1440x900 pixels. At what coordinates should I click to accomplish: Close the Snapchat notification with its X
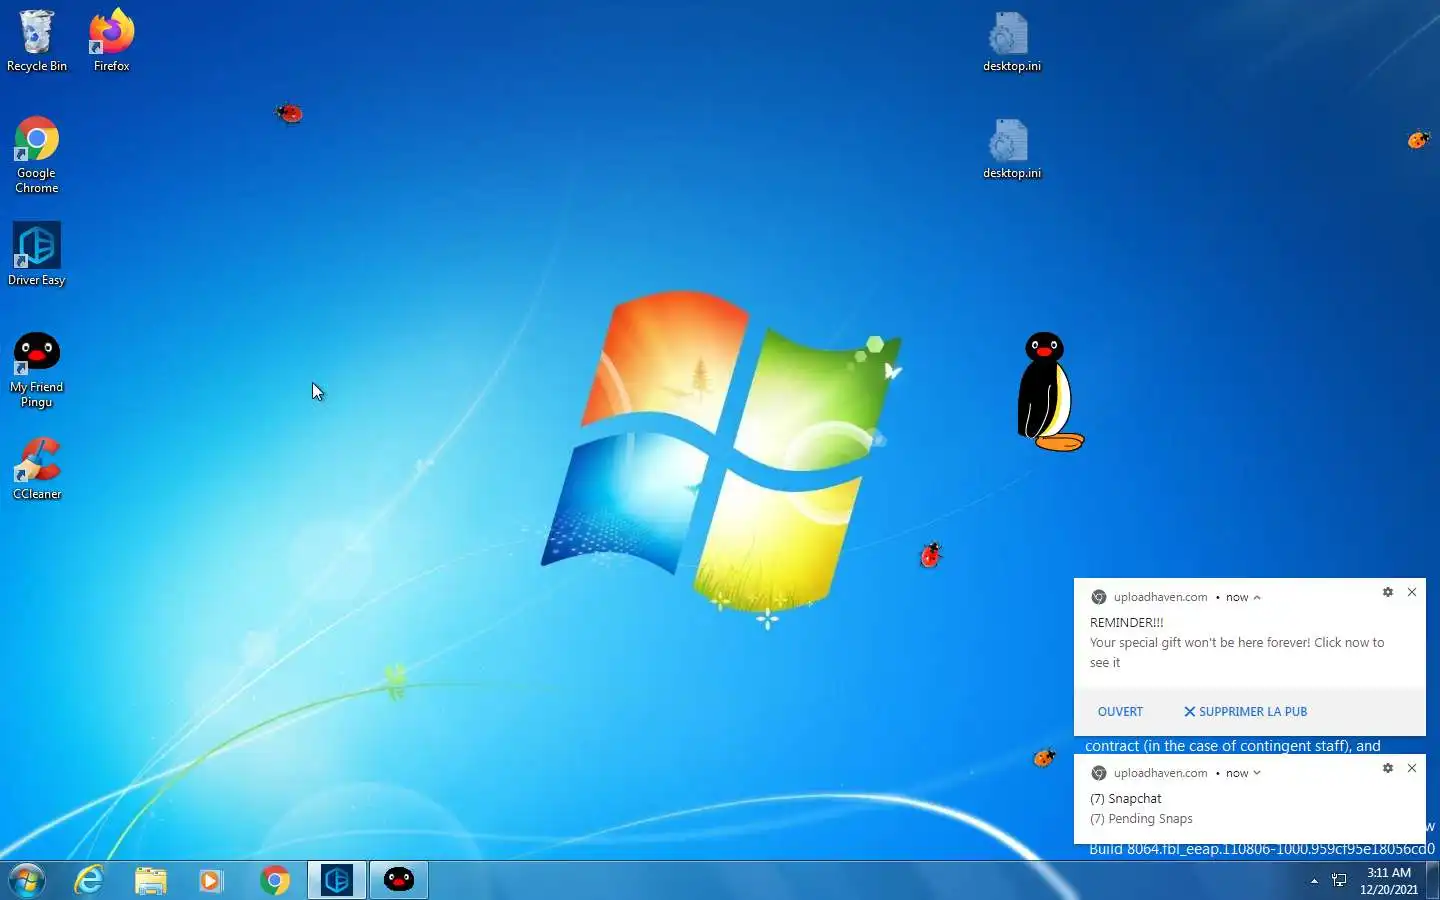[1412, 768]
